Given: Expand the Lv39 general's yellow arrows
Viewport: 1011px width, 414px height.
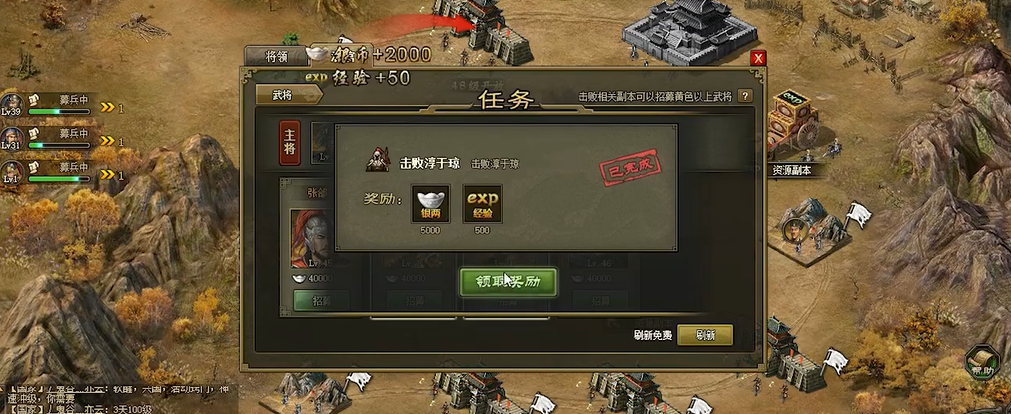Looking at the screenshot, I should pos(108,108).
